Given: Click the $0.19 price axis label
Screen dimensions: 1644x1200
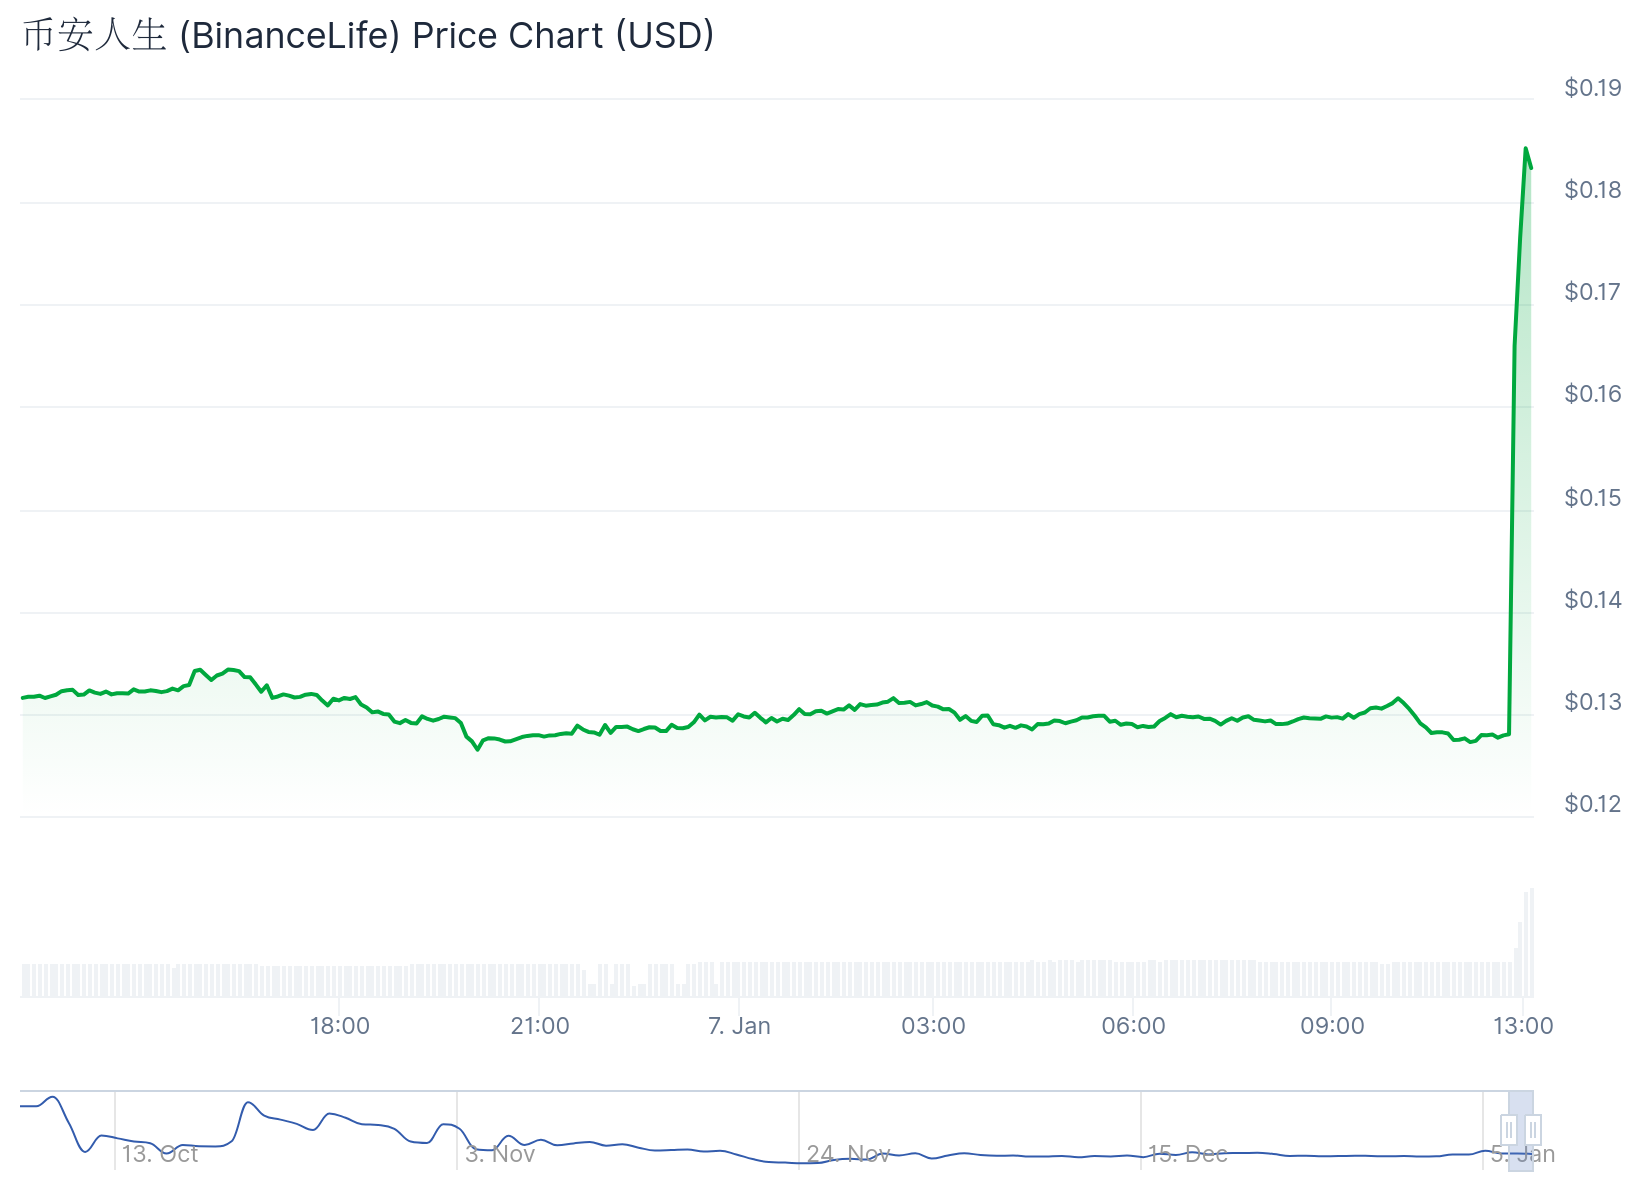Looking at the screenshot, I should (x=1593, y=88).
